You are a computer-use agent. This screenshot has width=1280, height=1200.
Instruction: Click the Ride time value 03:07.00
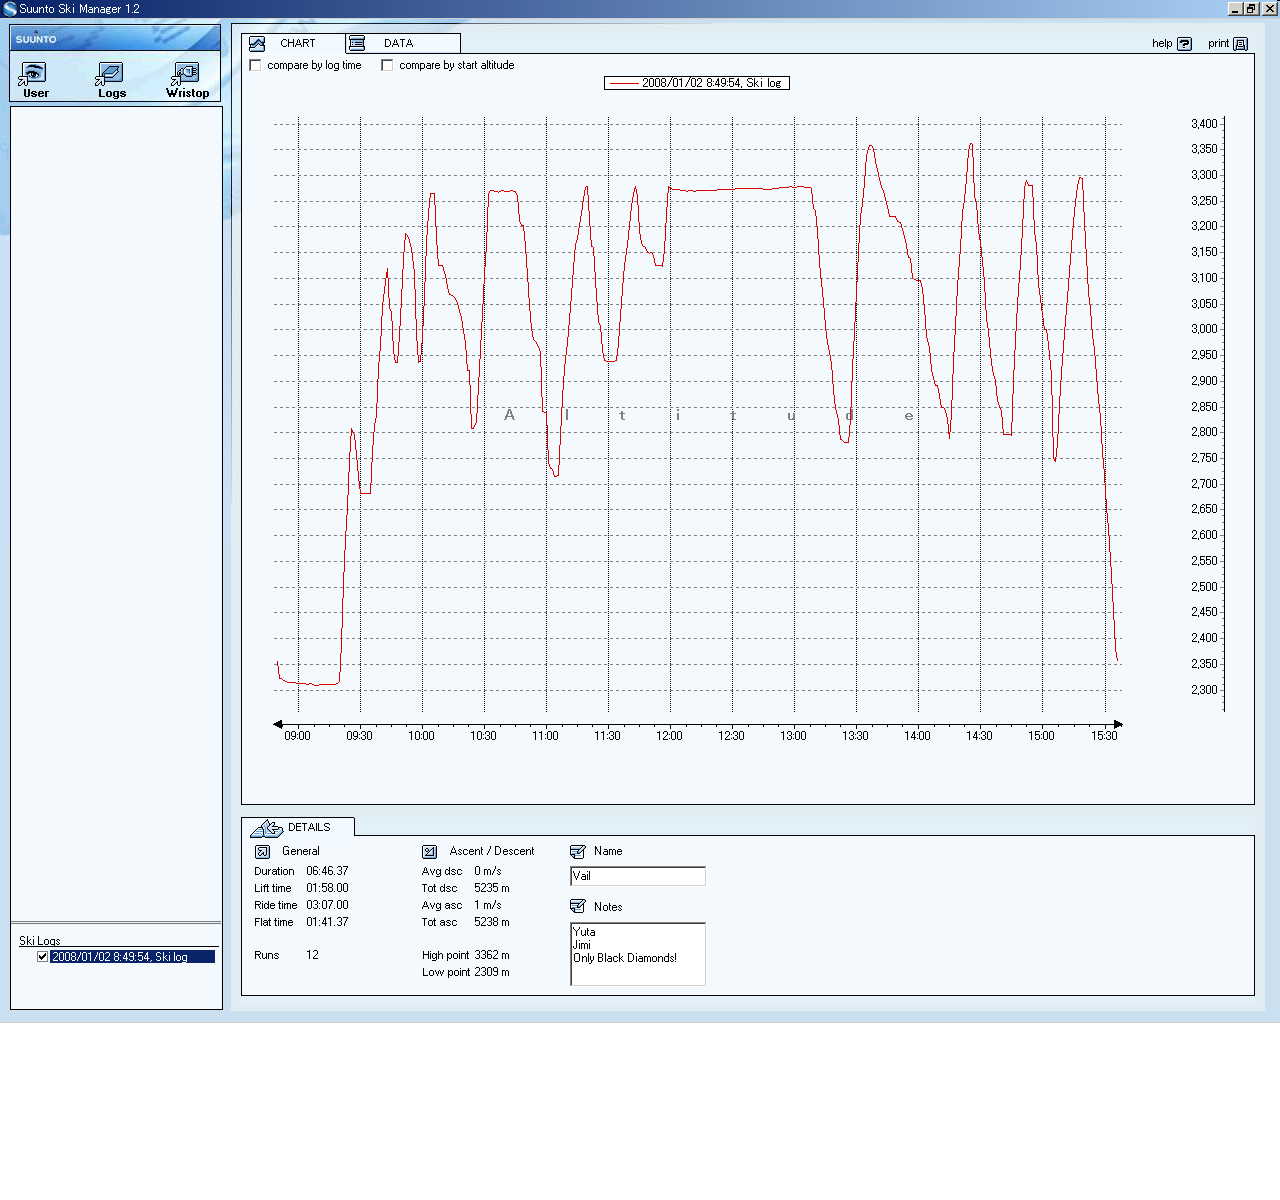[x=327, y=905]
